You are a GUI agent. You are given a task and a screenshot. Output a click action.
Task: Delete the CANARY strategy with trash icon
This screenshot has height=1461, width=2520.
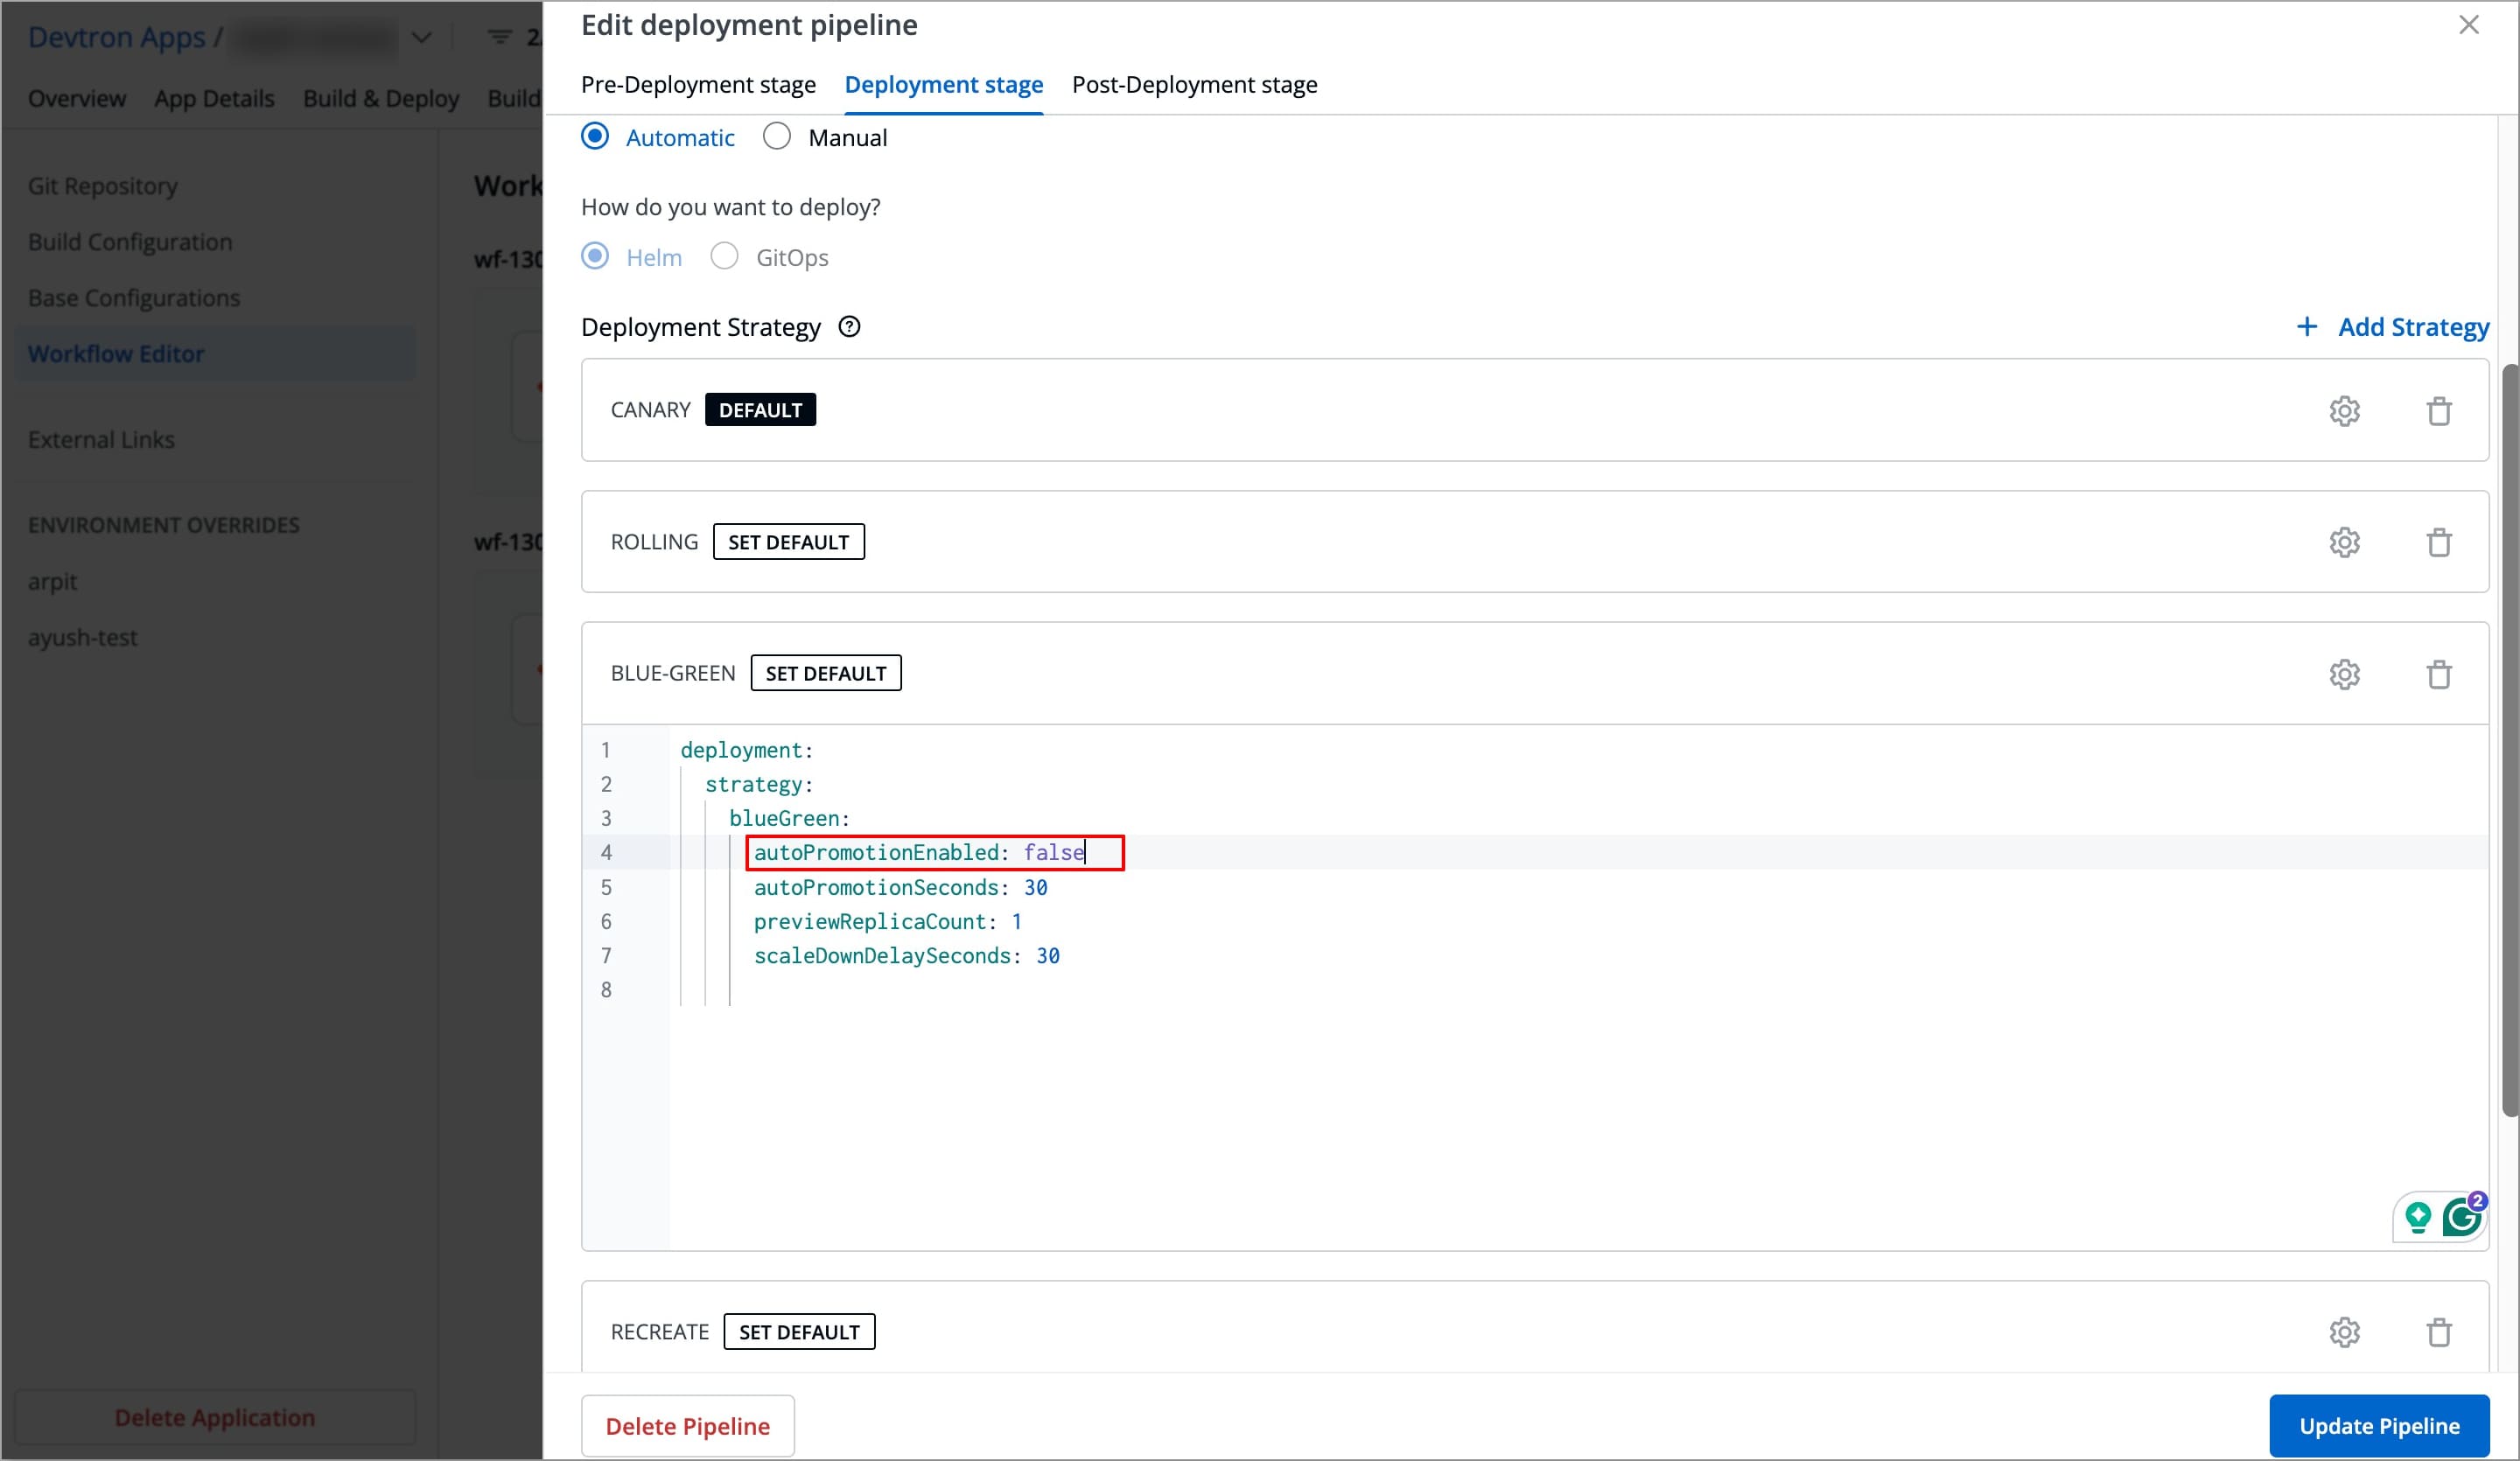[x=2438, y=411]
